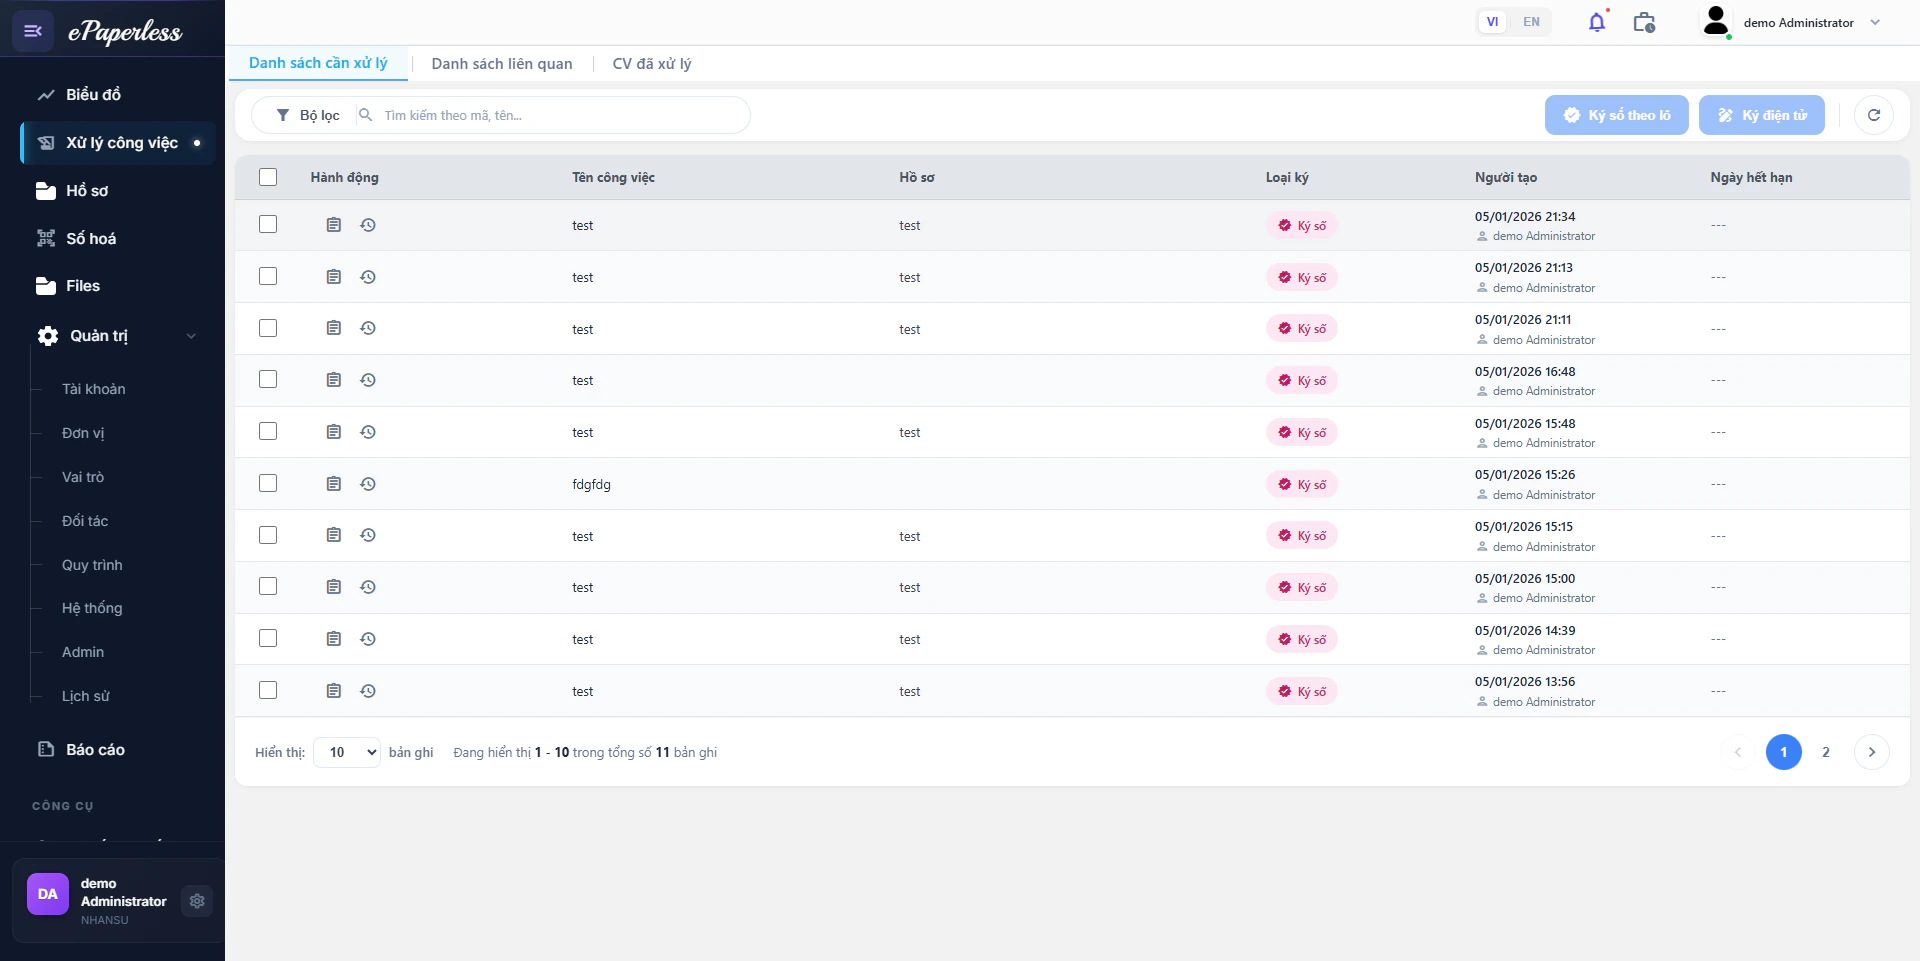Image resolution: width=1920 pixels, height=961 pixels.
Task: Go to next page arrow
Action: tap(1872, 752)
